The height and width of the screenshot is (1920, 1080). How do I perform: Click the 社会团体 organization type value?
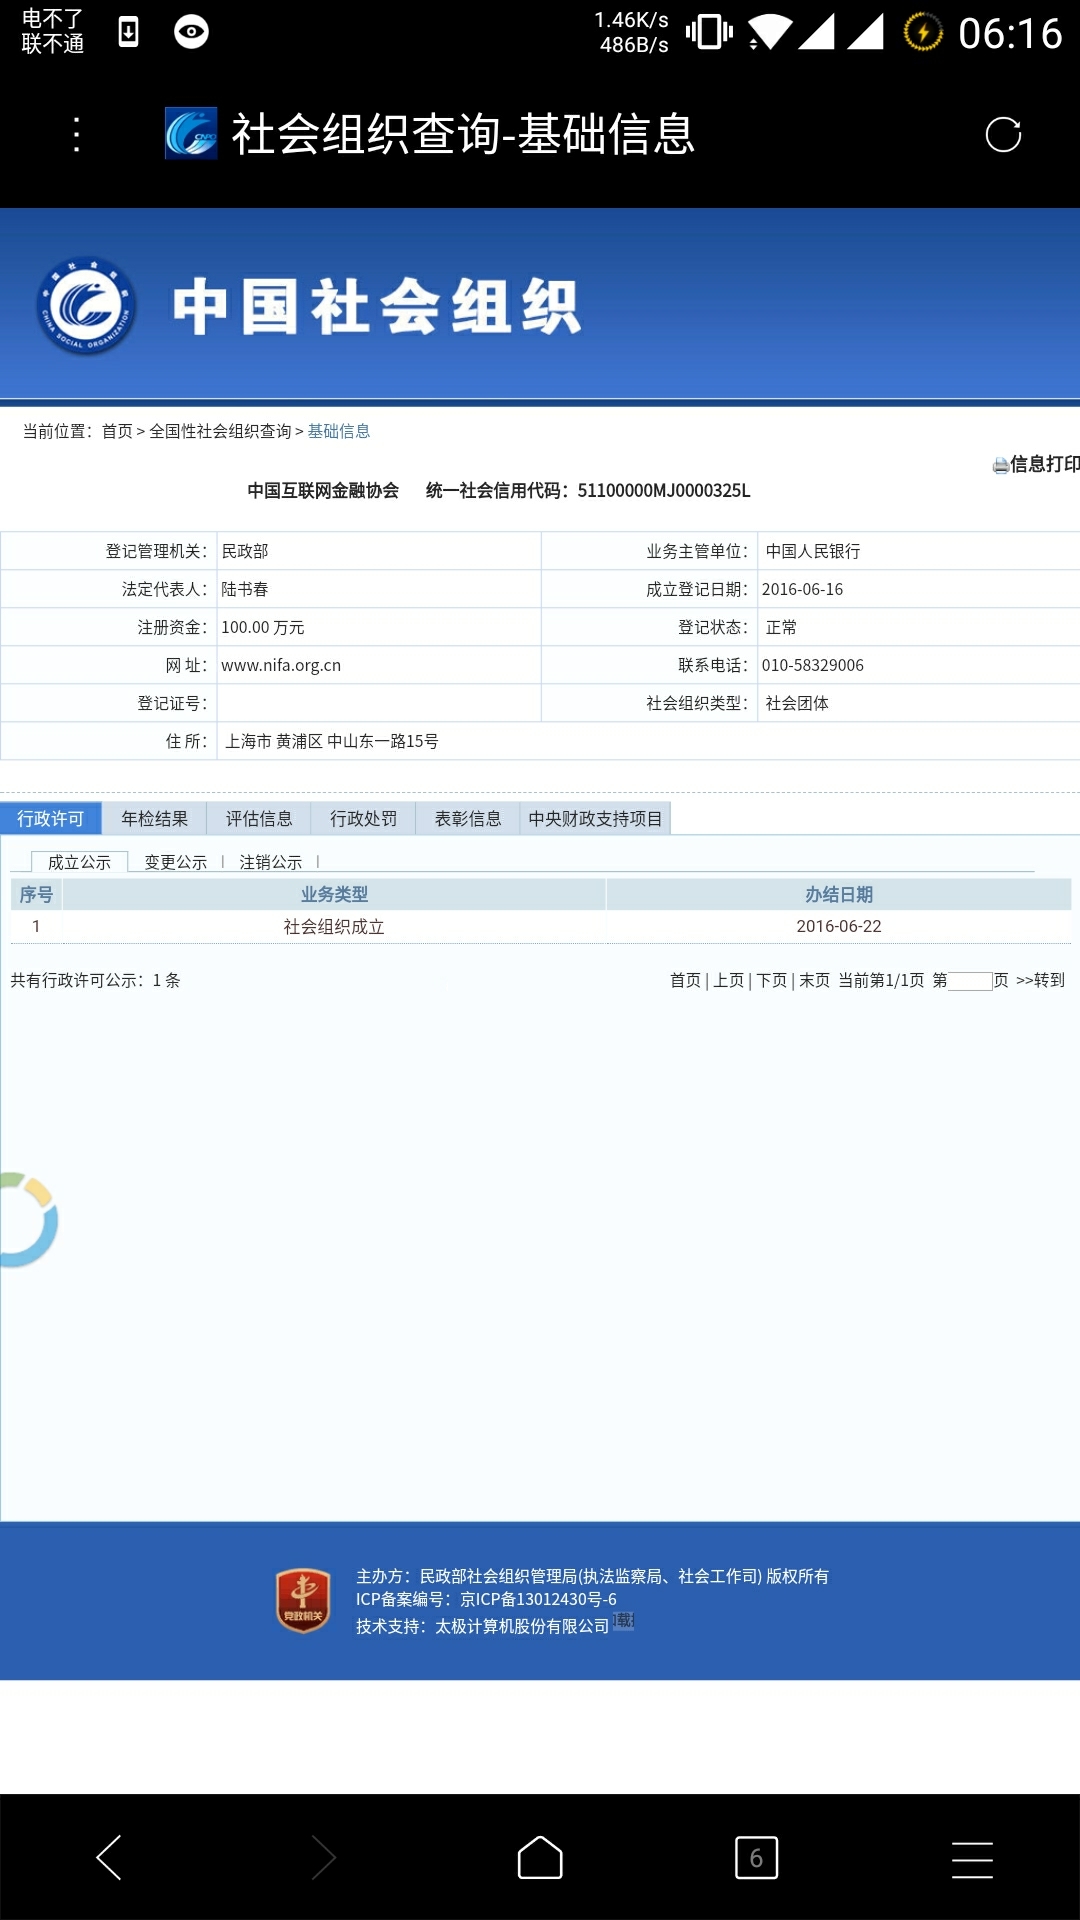tap(797, 704)
